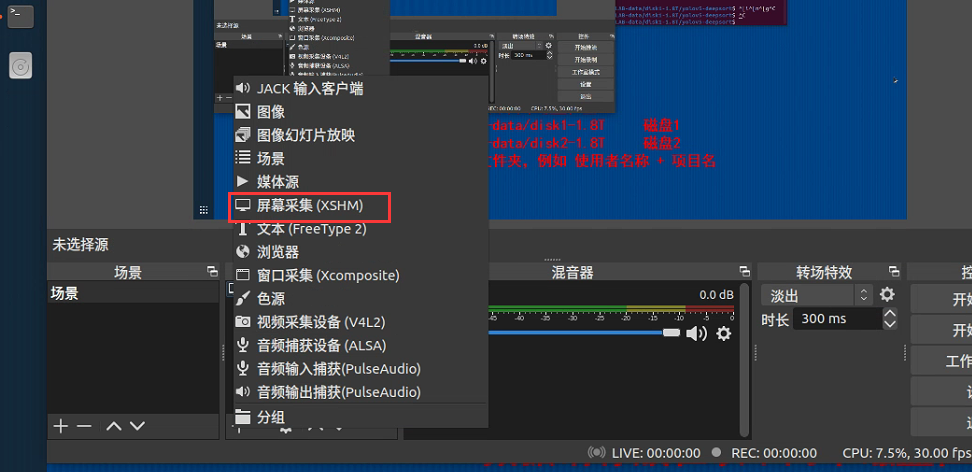Image resolution: width=972 pixels, height=472 pixels.
Task: Decrease 时长 with the down arrow
Action: click(x=890, y=324)
